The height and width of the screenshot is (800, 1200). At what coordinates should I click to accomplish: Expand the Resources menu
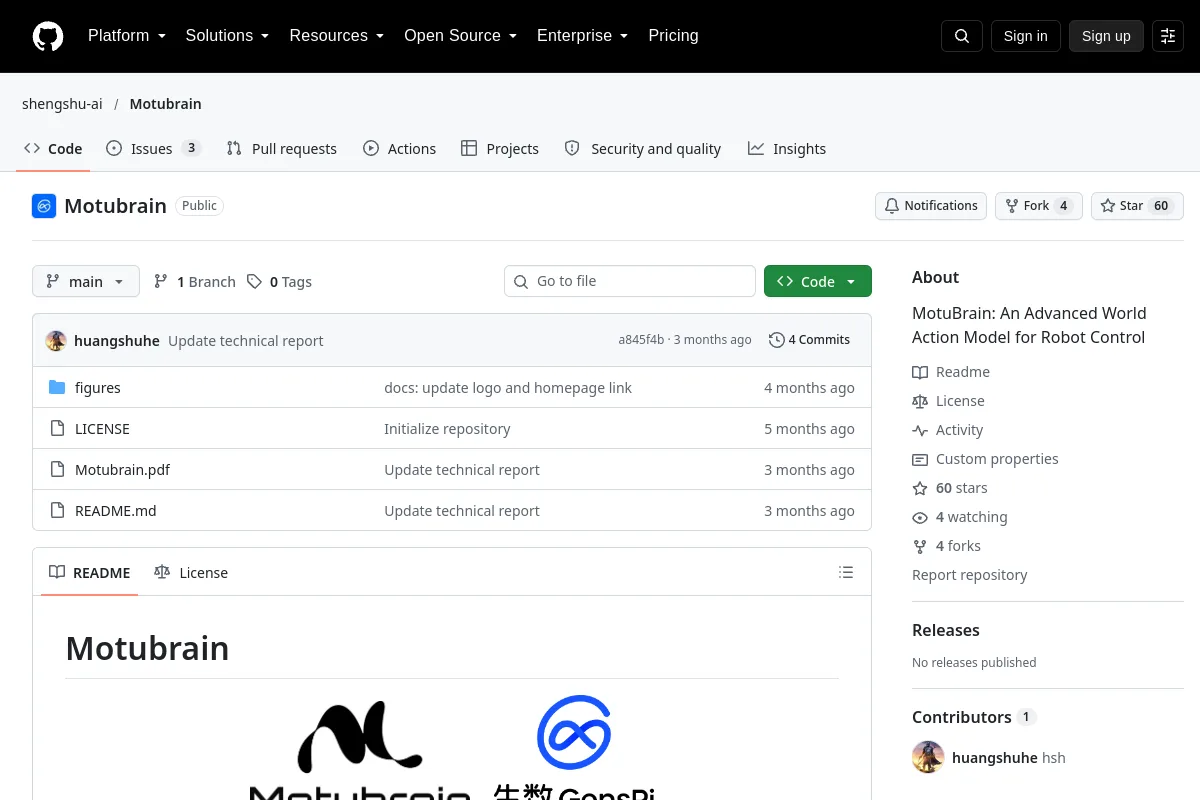(337, 36)
